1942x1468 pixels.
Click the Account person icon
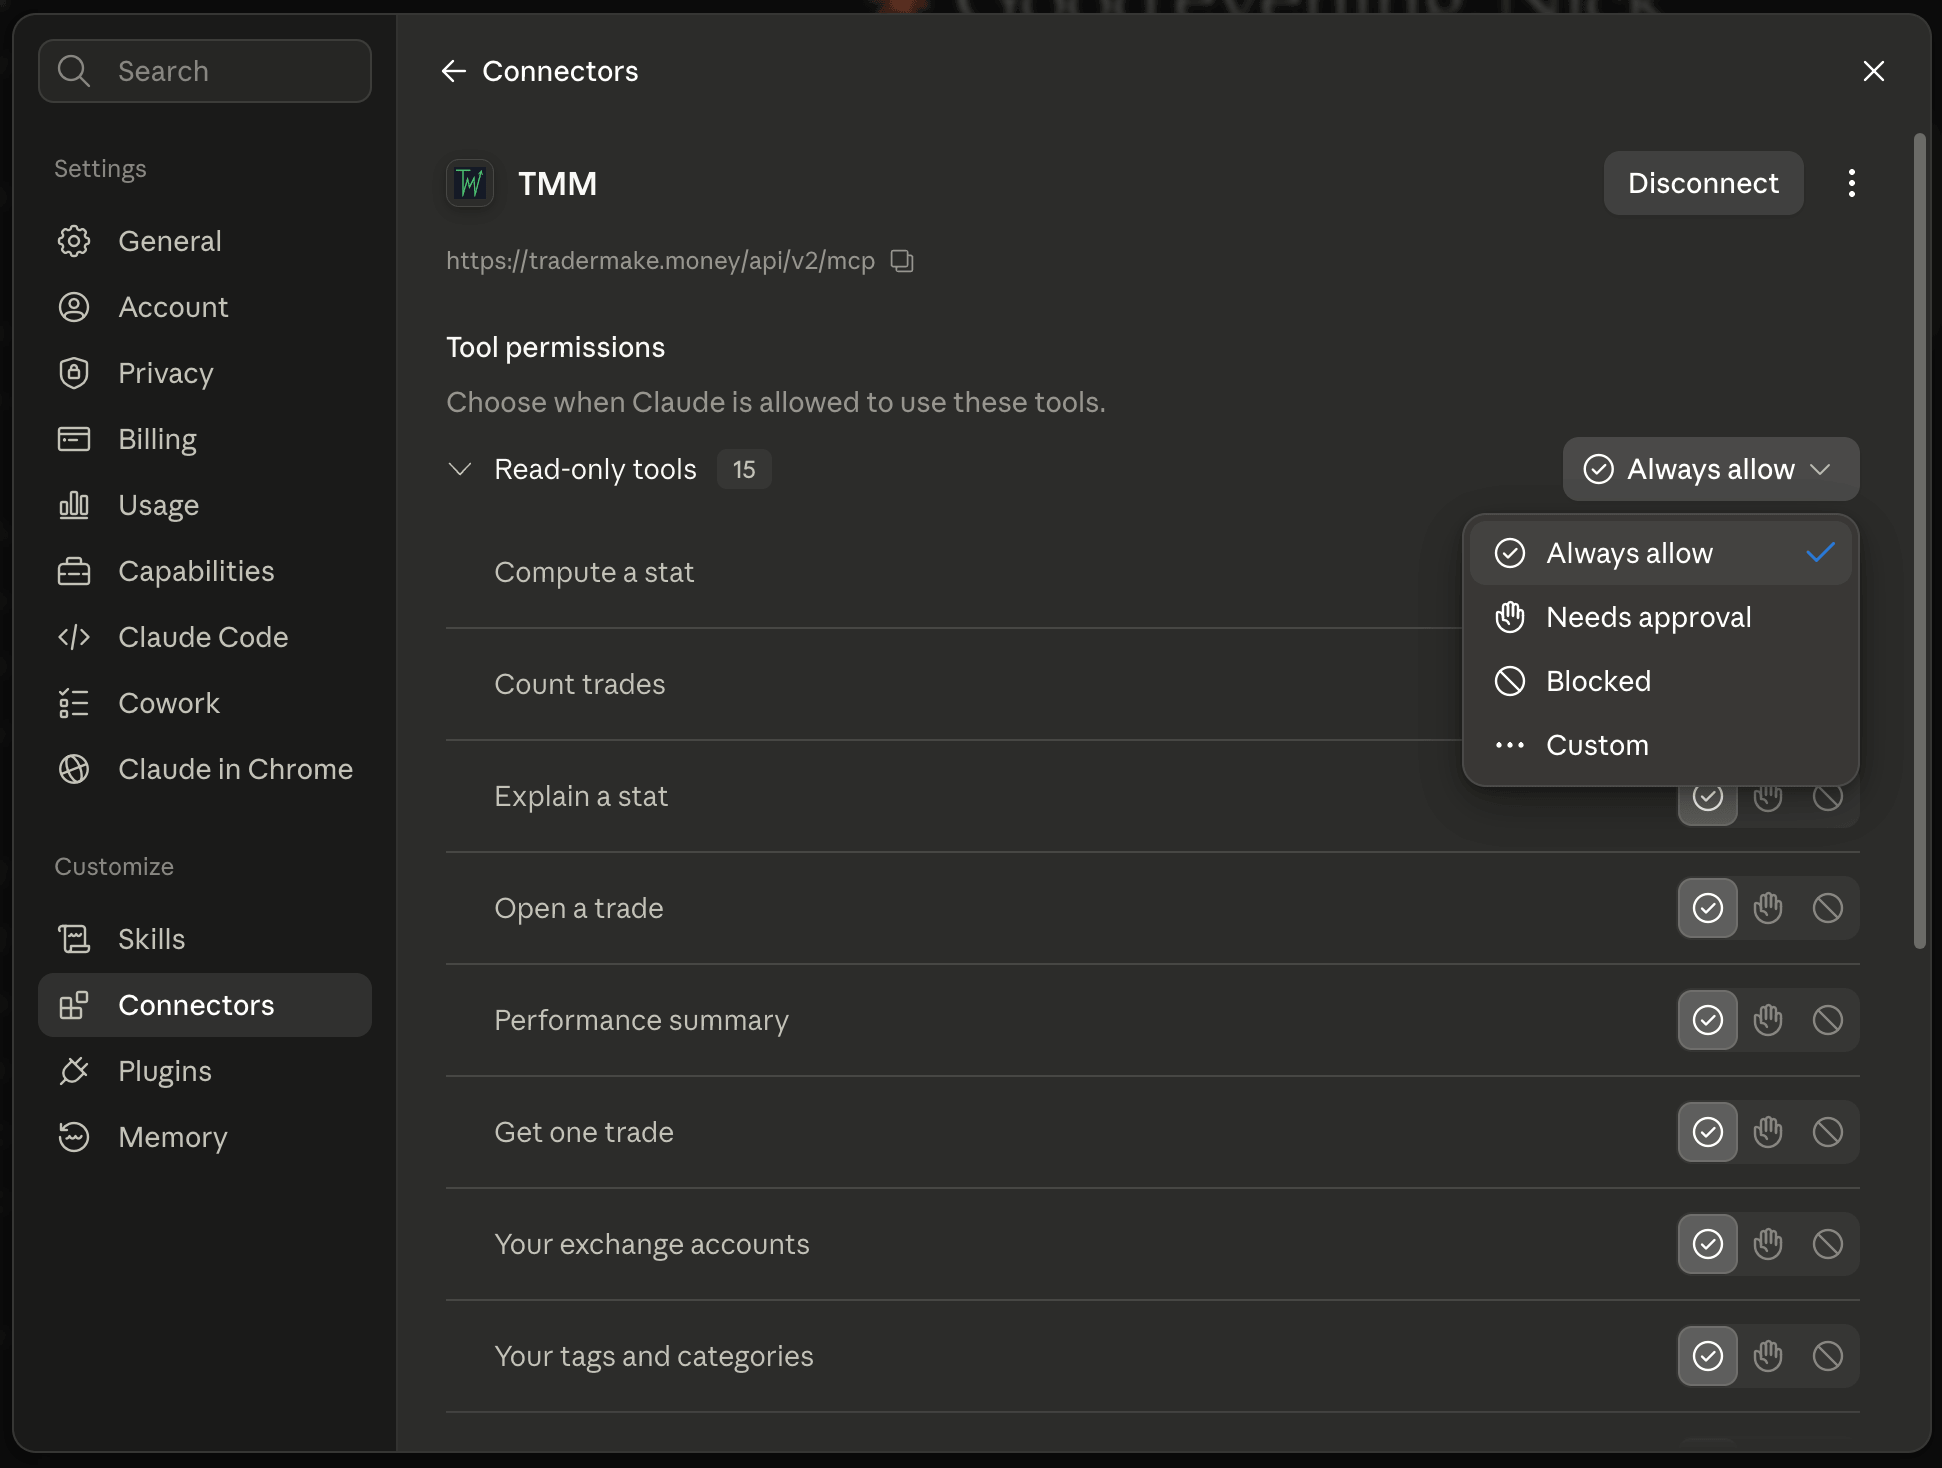[x=74, y=307]
